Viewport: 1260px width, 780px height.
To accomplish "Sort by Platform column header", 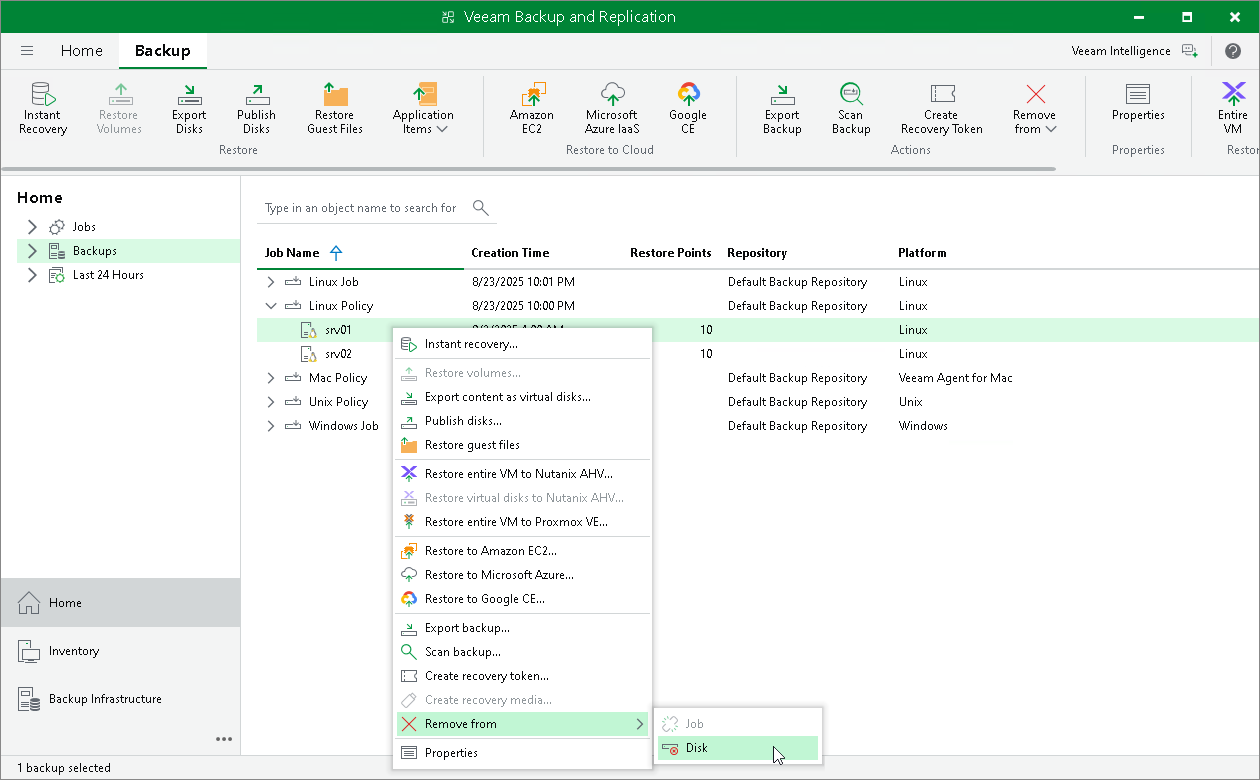I will point(922,253).
